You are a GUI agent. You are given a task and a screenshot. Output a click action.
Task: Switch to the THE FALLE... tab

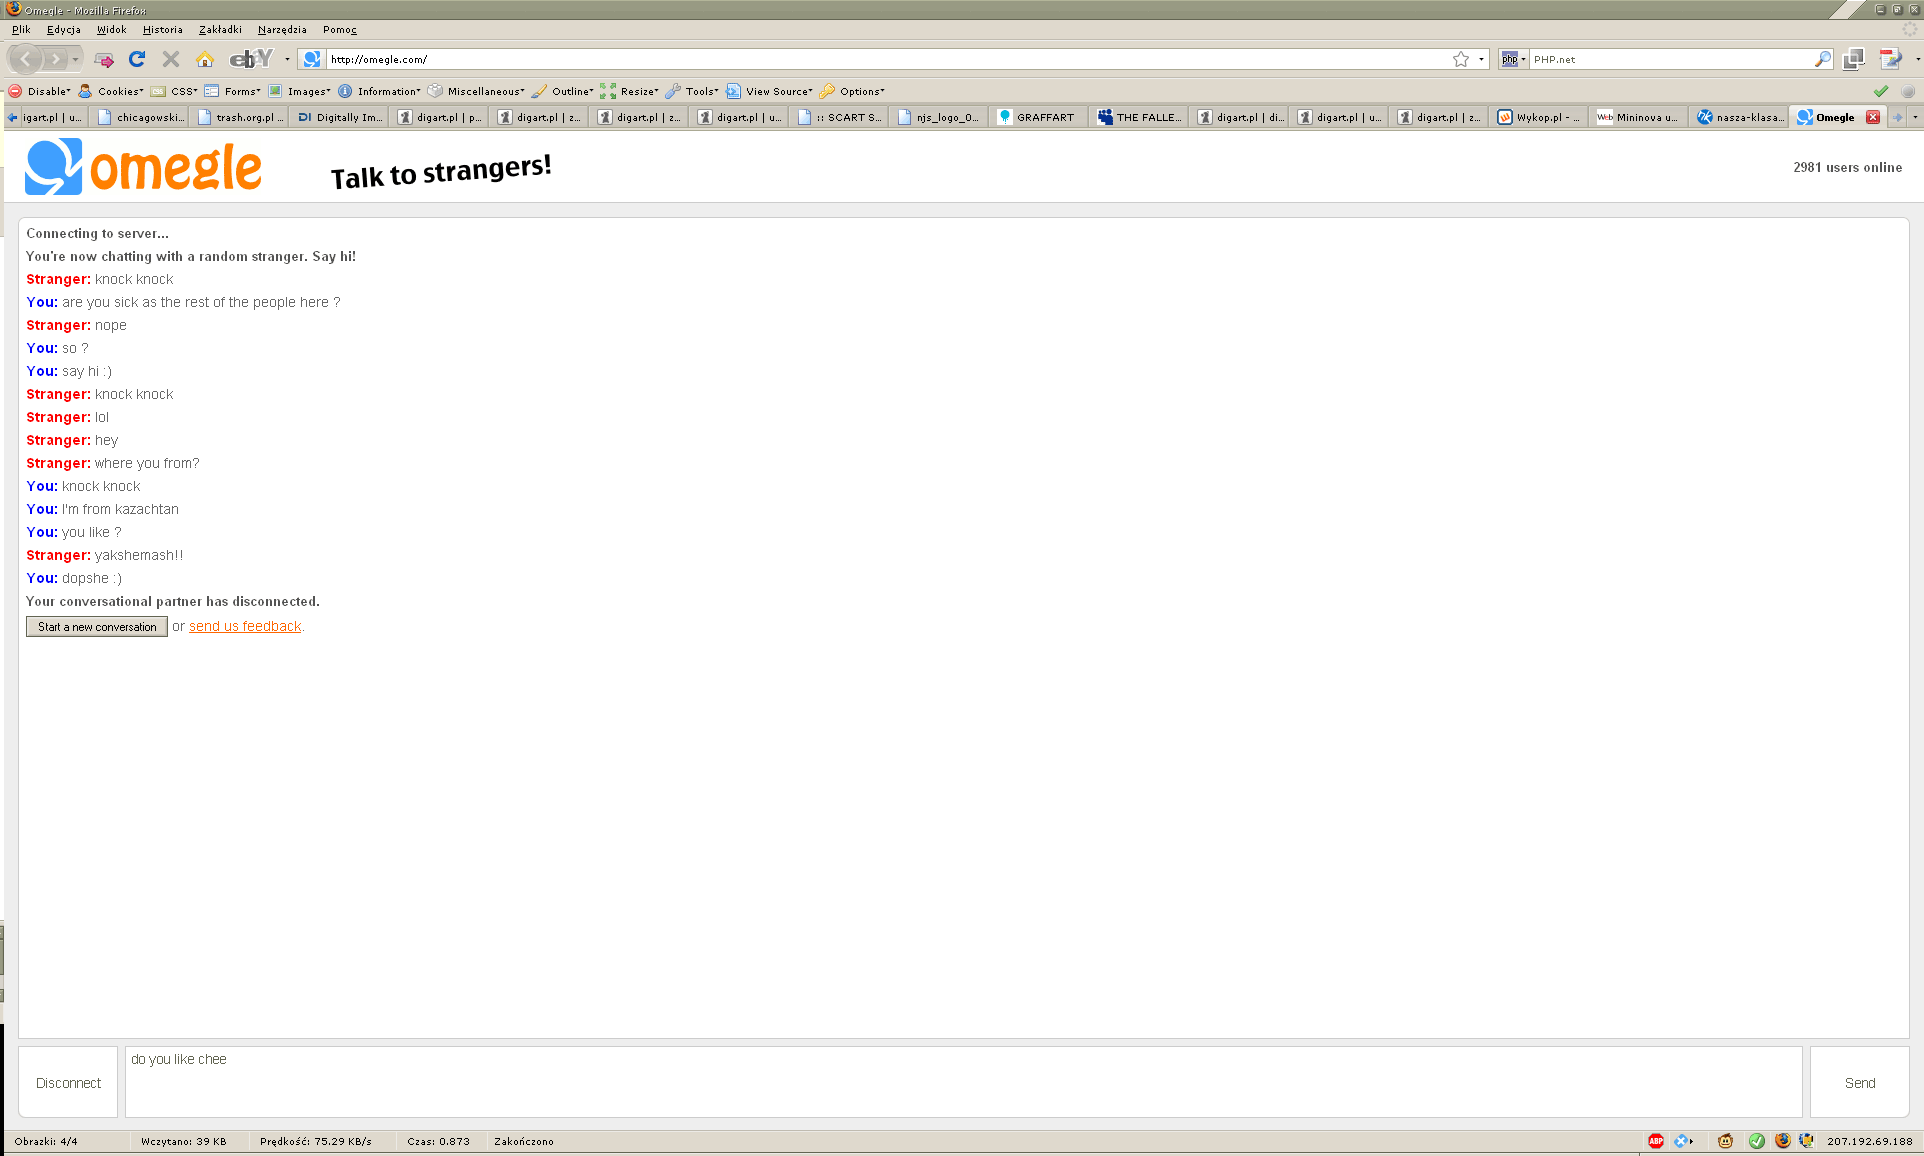click(x=1140, y=117)
